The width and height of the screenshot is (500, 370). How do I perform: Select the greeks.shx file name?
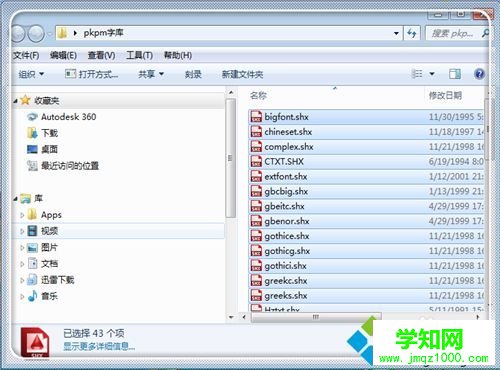click(x=286, y=296)
